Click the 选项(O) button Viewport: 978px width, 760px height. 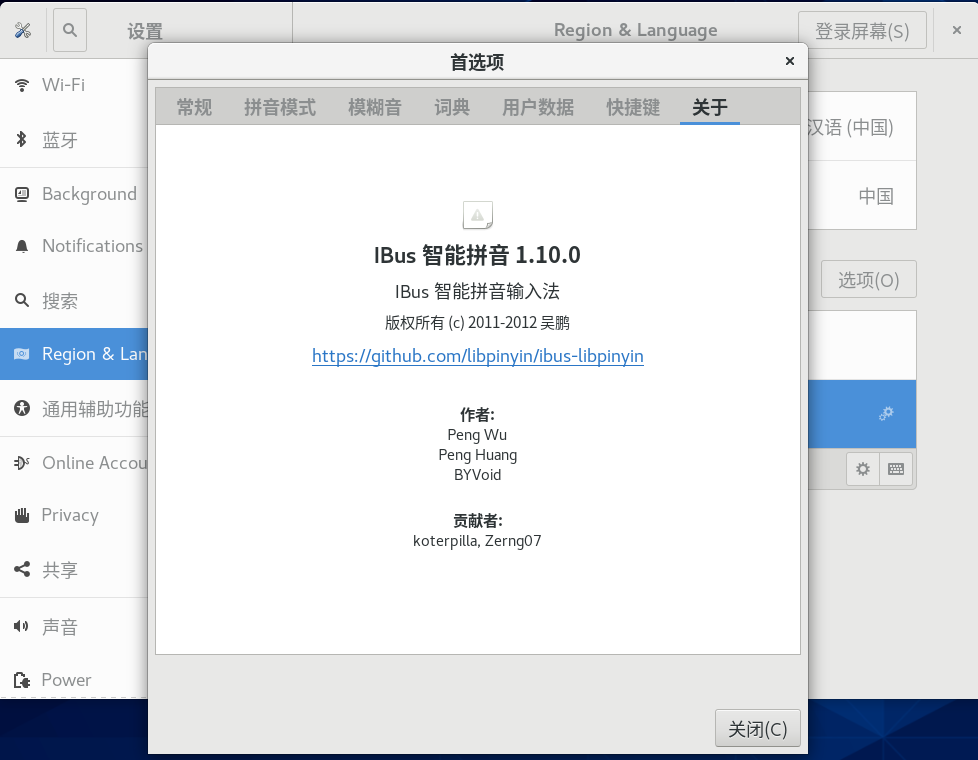[868, 280]
